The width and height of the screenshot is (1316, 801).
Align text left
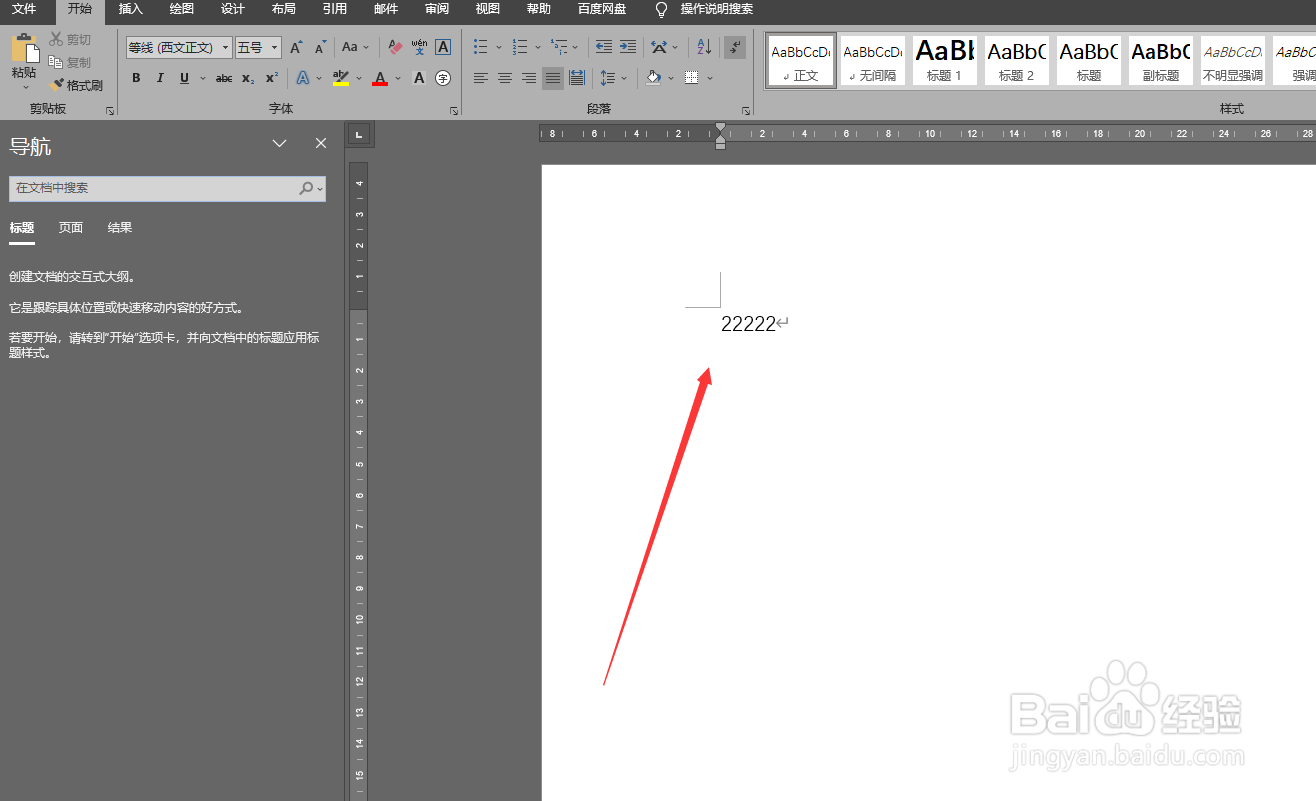click(x=481, y=78)
